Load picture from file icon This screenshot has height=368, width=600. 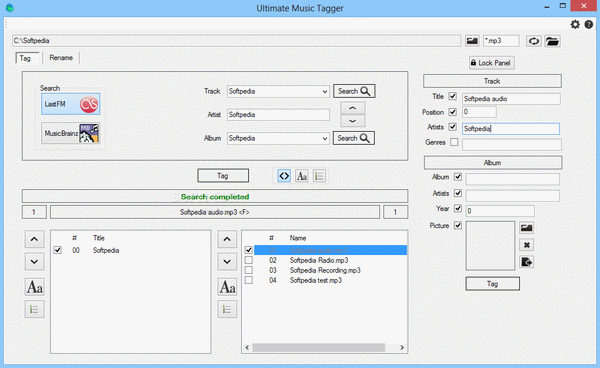527,228
